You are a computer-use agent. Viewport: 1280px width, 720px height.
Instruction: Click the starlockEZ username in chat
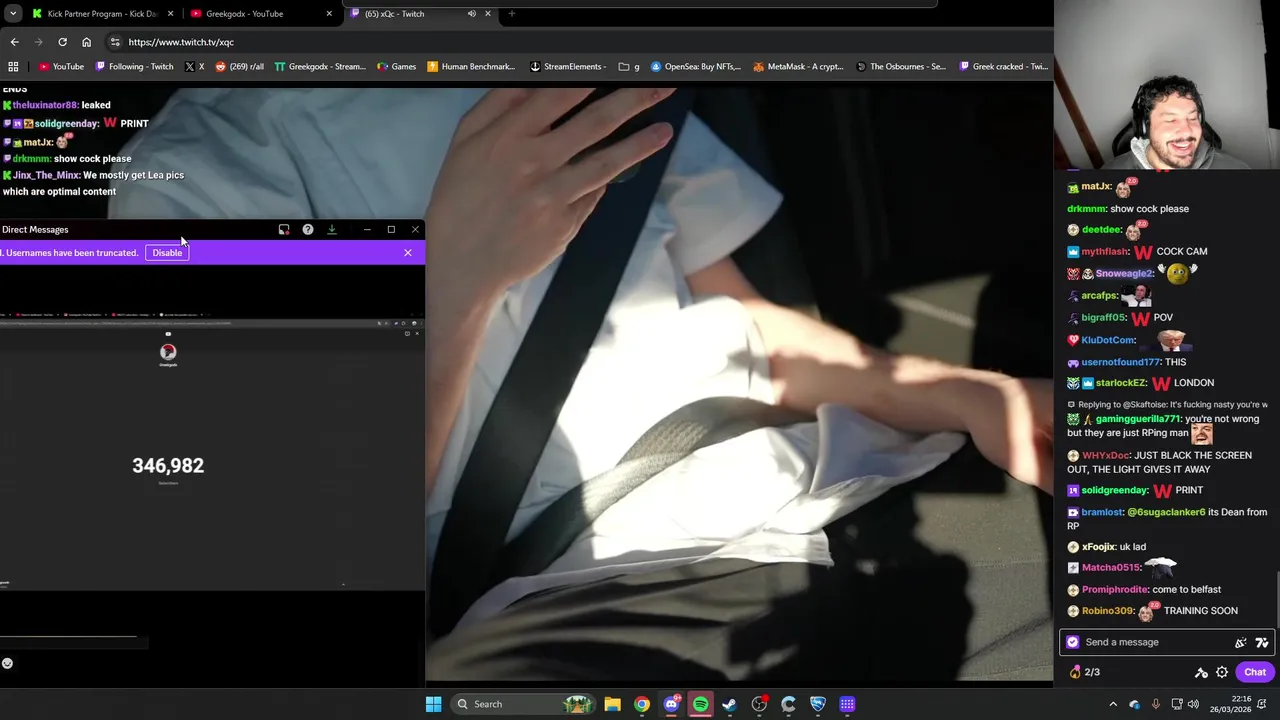(1121, 383)
